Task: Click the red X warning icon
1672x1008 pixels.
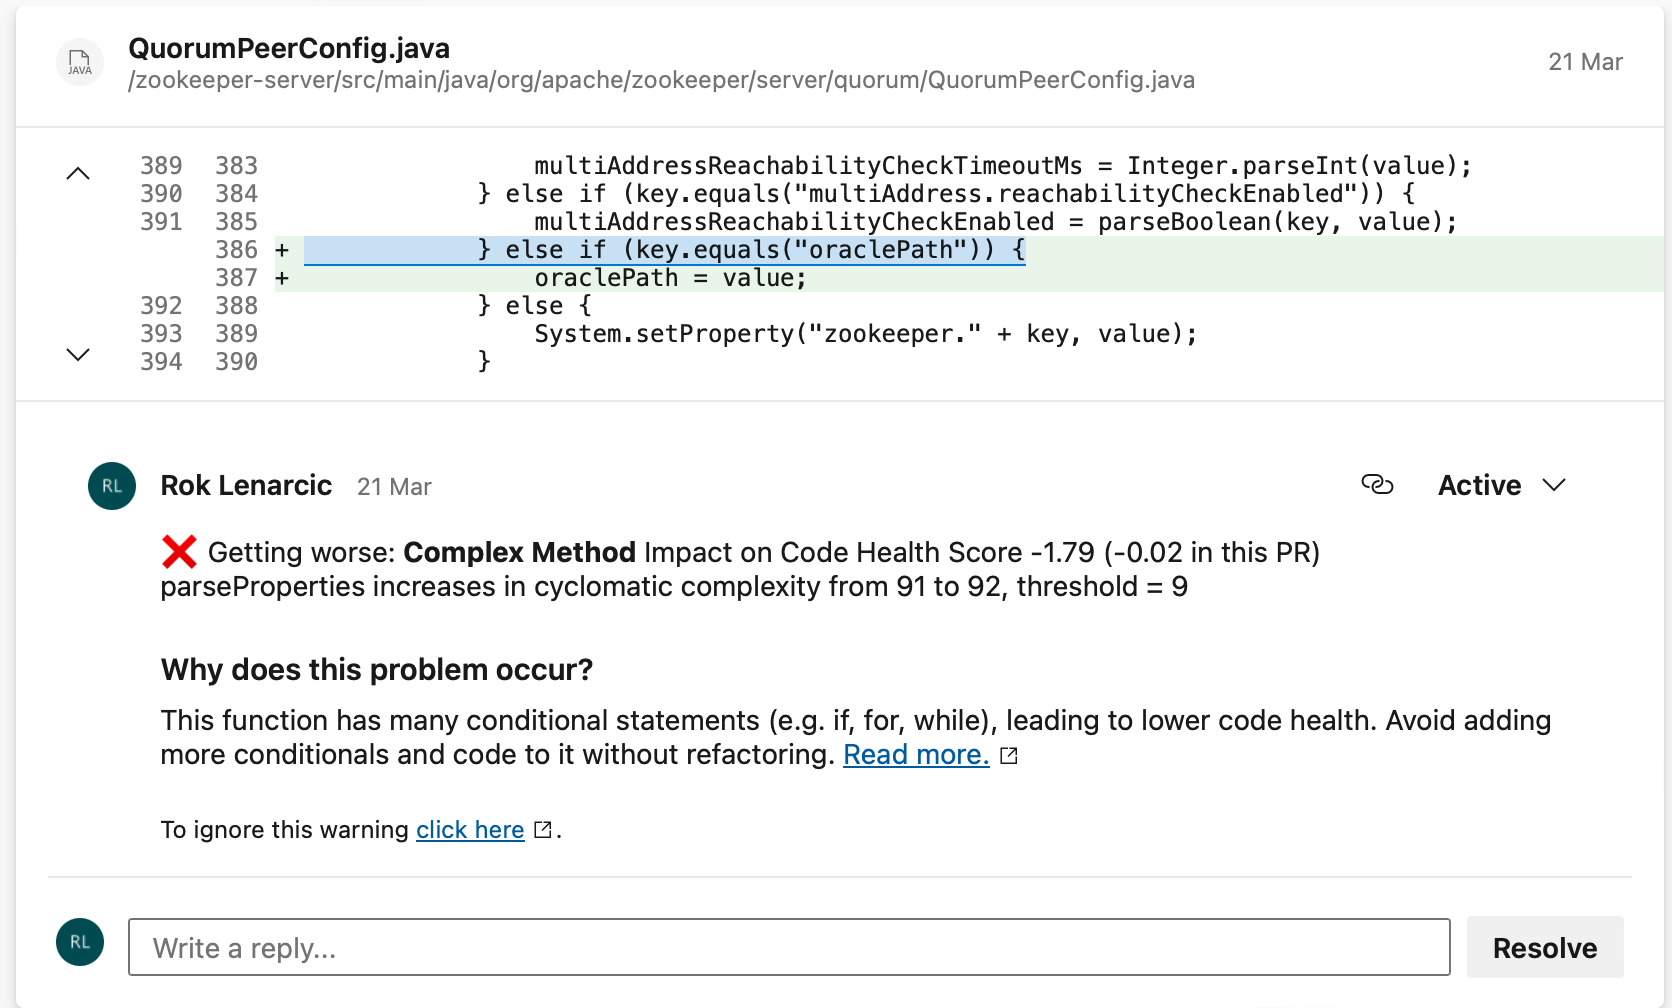Action: (x=179, y=552)
